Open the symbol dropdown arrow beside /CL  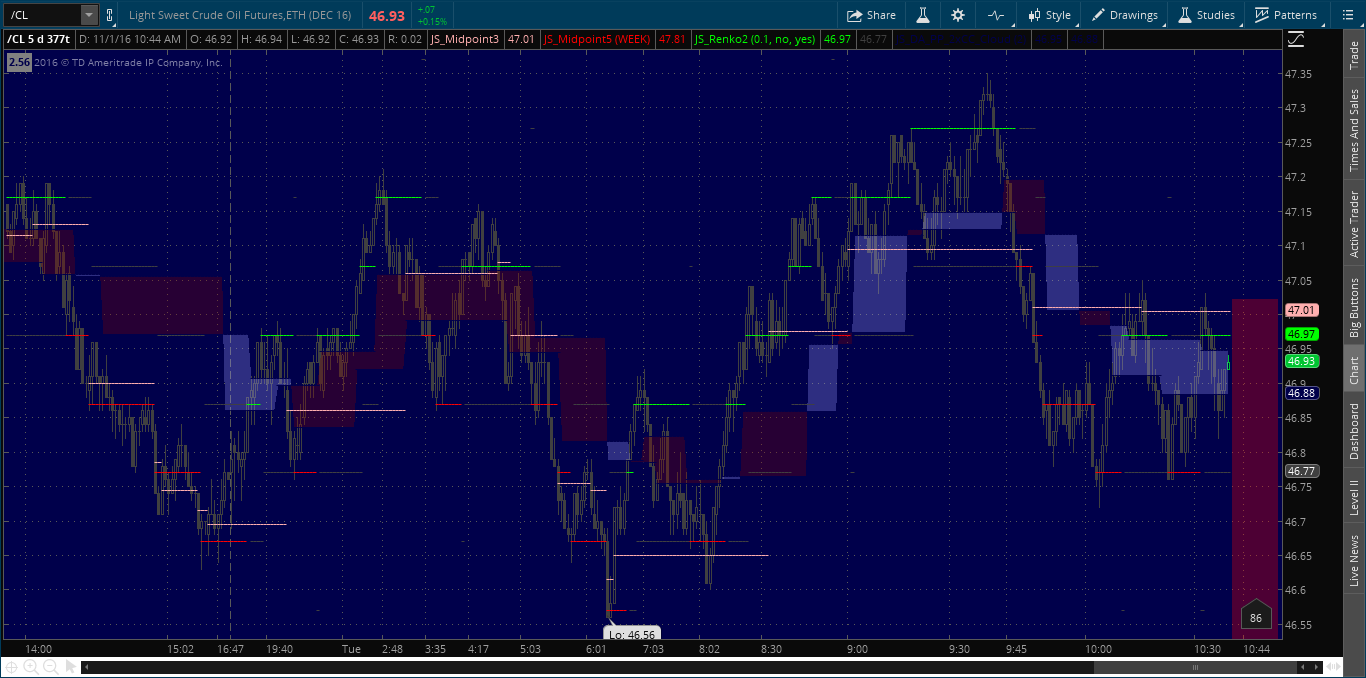tap(89, 15)
